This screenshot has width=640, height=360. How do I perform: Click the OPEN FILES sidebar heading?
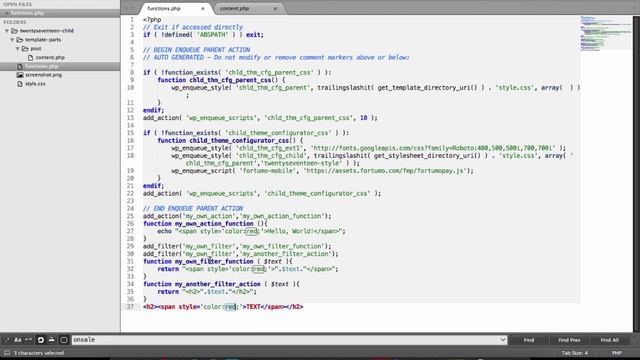tap(18, 4)
